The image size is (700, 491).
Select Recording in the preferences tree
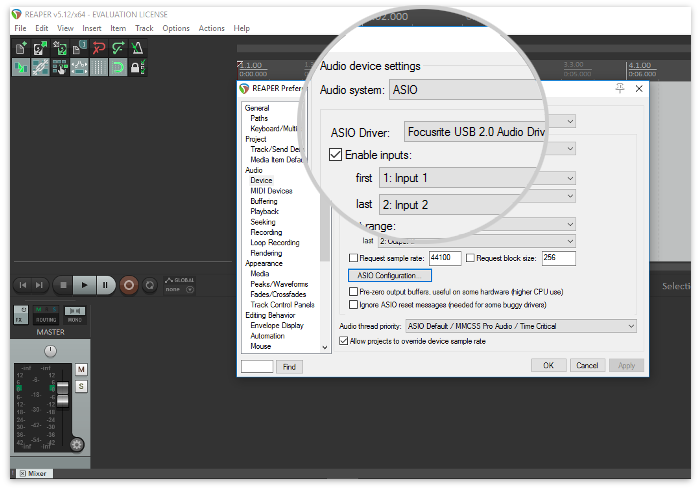(266, 233)
